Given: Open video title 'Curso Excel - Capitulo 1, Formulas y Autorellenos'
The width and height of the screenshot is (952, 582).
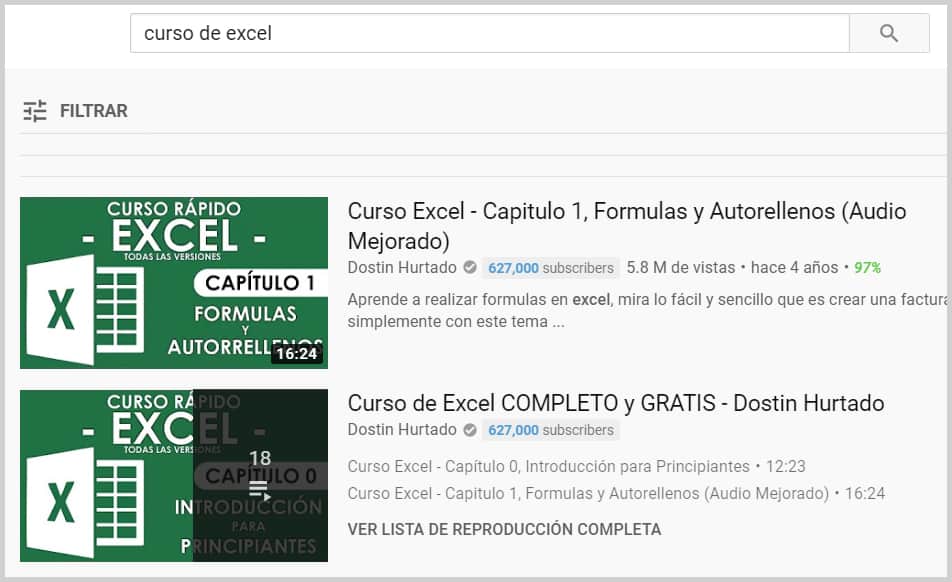Looking at the screenshot, I should 627,226.
